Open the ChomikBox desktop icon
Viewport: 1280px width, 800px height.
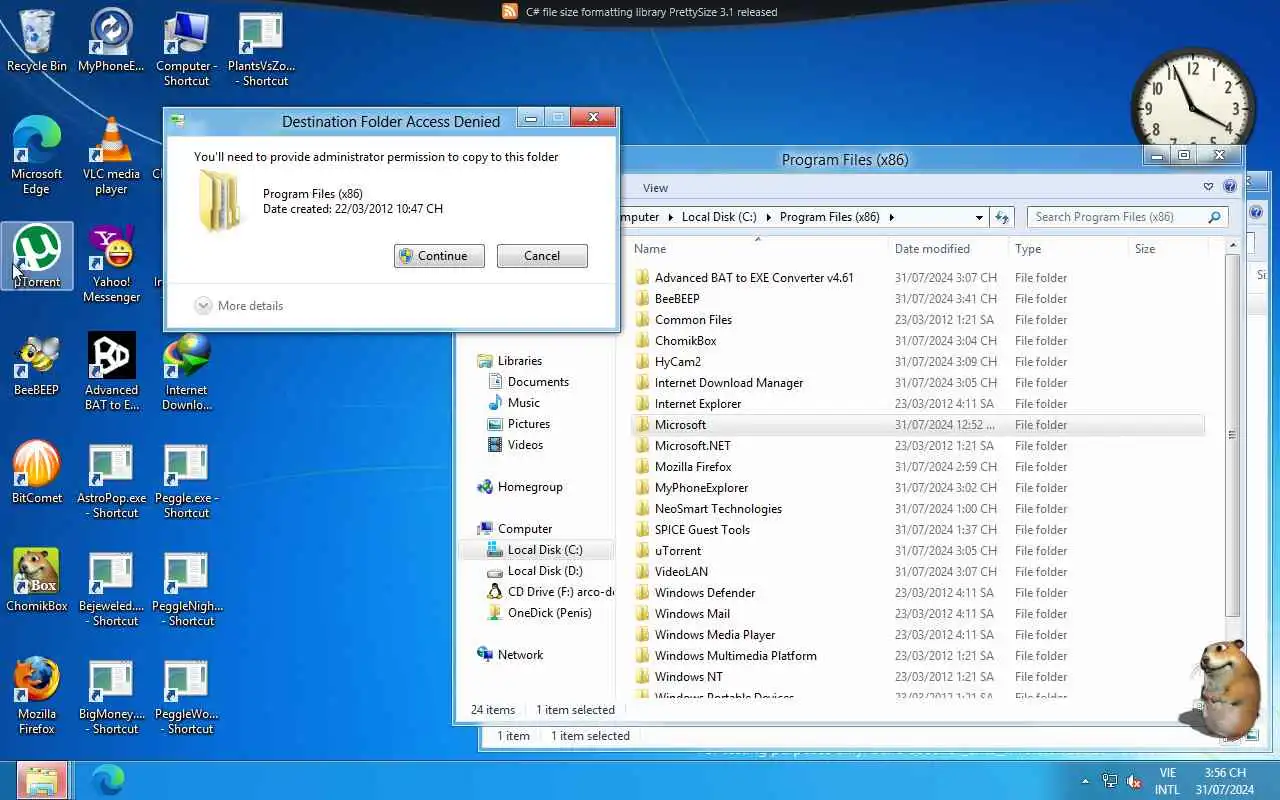pos(37,580)
